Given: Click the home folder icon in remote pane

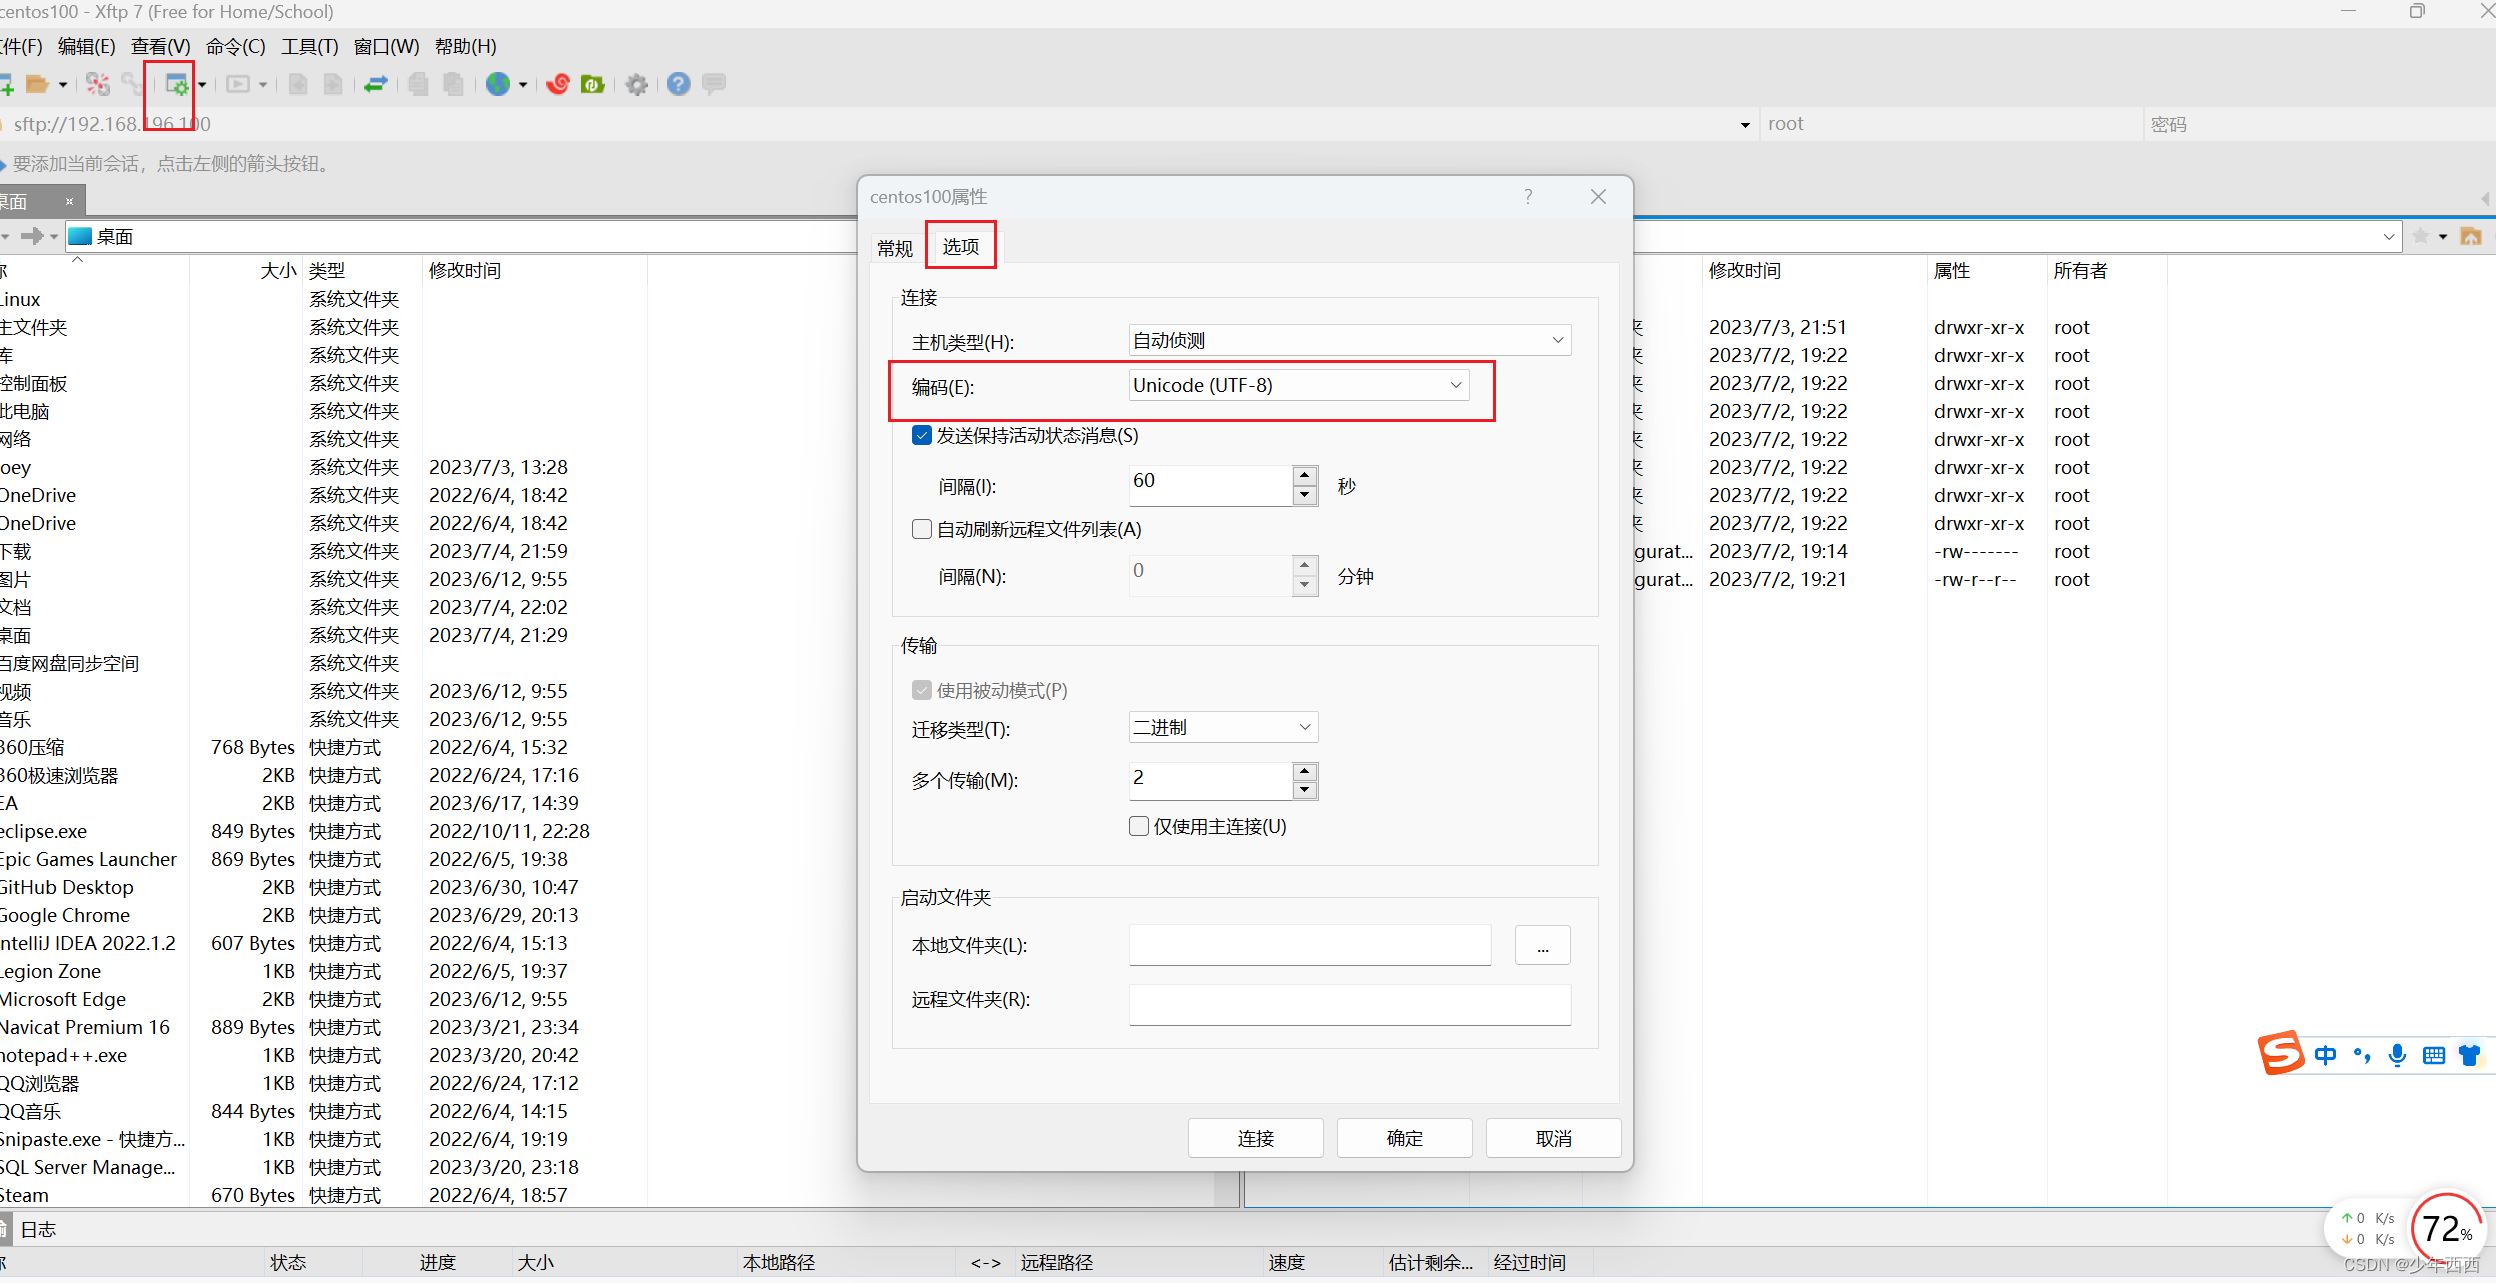Looking at the screenshot, I should point(2471,236).
